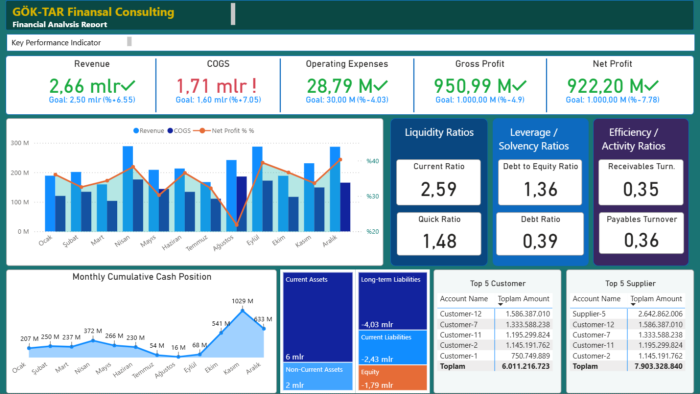Click COGS goal text 1,60 mlr
The height and width of the screenshot is (394, 700).
pos(218,100)
